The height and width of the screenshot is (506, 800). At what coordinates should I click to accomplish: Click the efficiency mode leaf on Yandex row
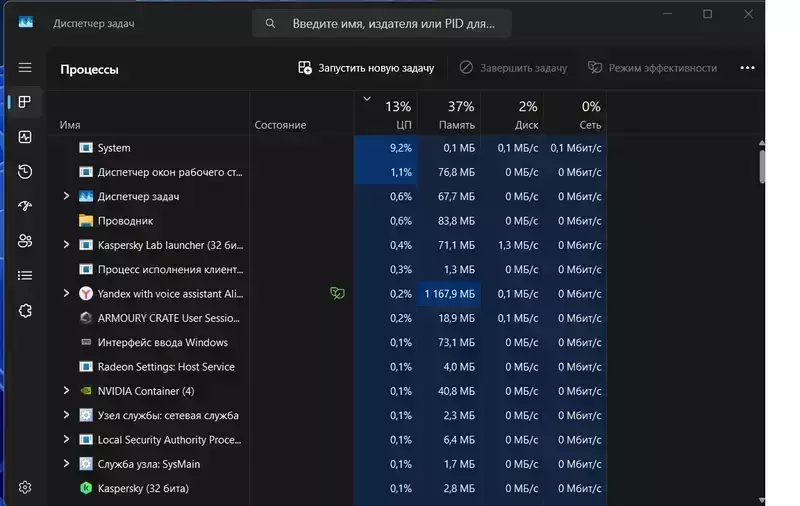coord(337,293)
